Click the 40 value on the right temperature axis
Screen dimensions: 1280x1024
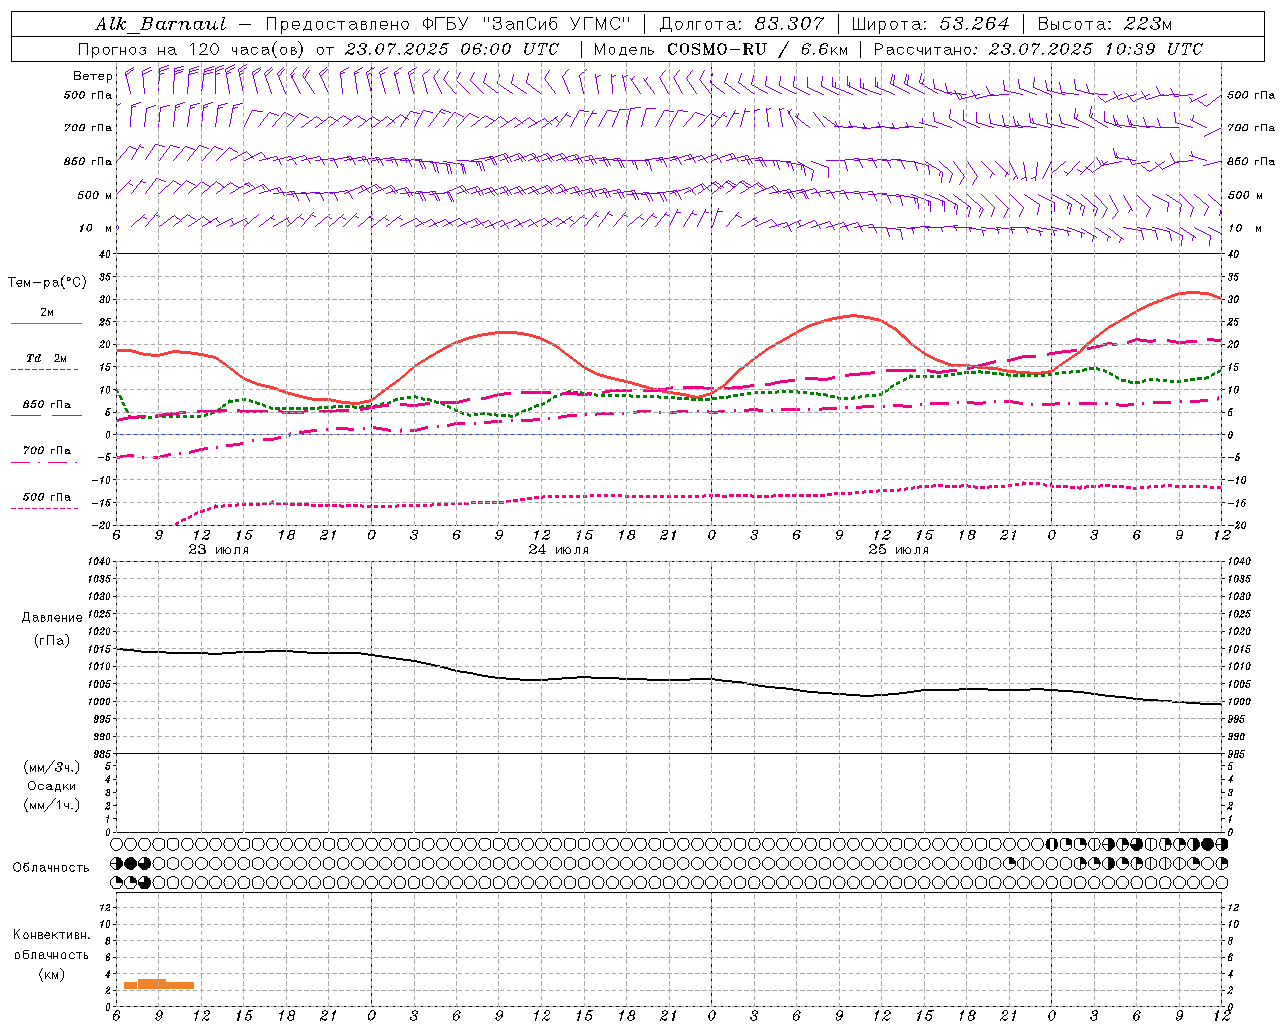(1233, 254)
